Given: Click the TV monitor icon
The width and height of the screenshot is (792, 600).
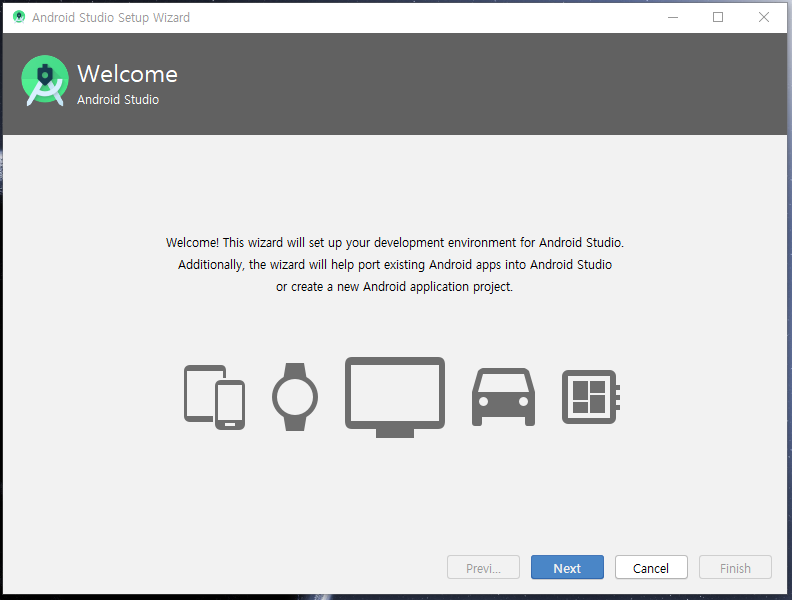Looking at the screenshot, I should [x=395, y=397].
